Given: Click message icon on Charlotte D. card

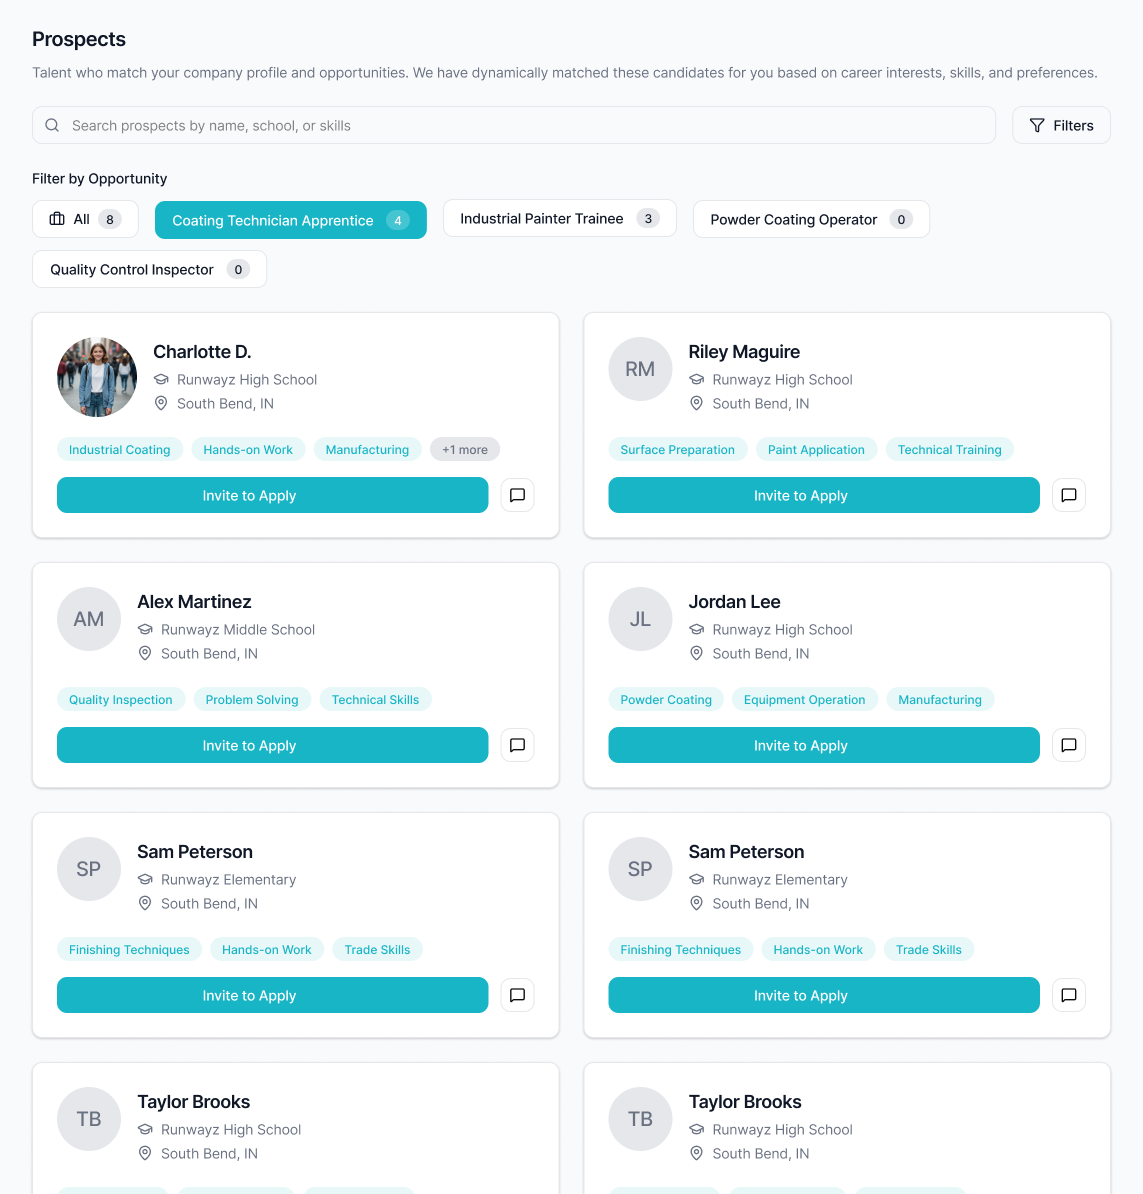Looking at the screenshot, I should pos(517,495).
